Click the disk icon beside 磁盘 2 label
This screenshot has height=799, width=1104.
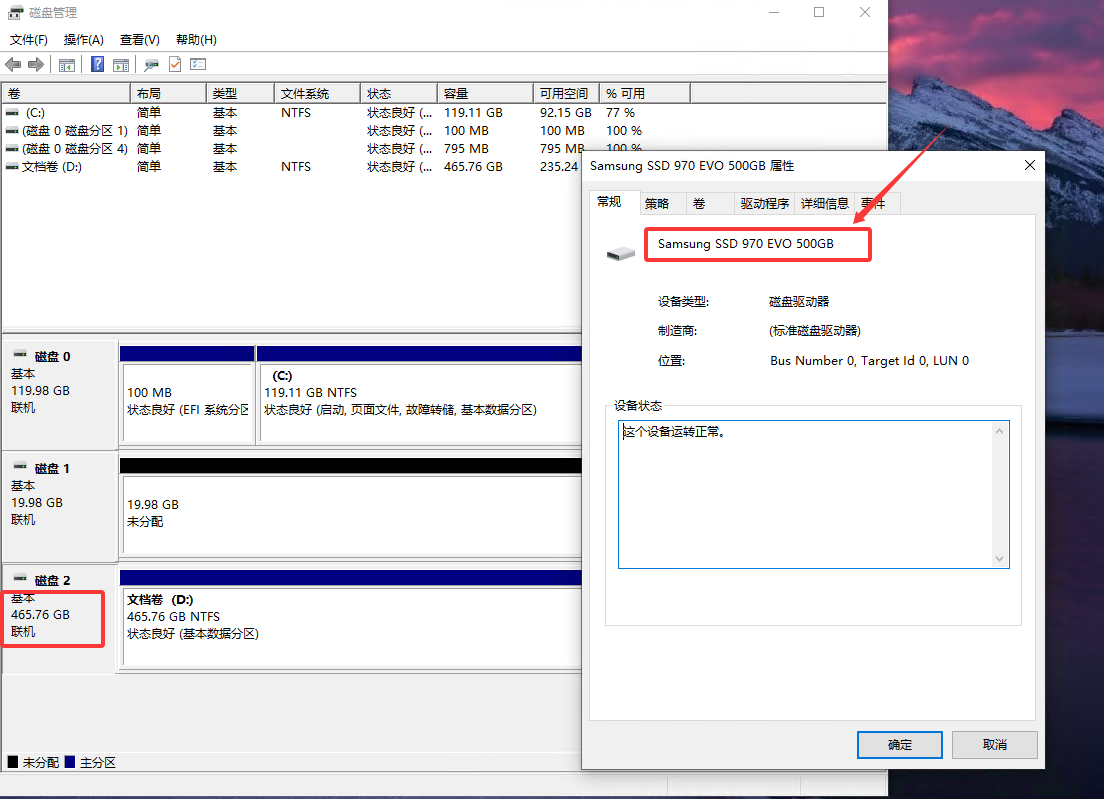[20, 579]
